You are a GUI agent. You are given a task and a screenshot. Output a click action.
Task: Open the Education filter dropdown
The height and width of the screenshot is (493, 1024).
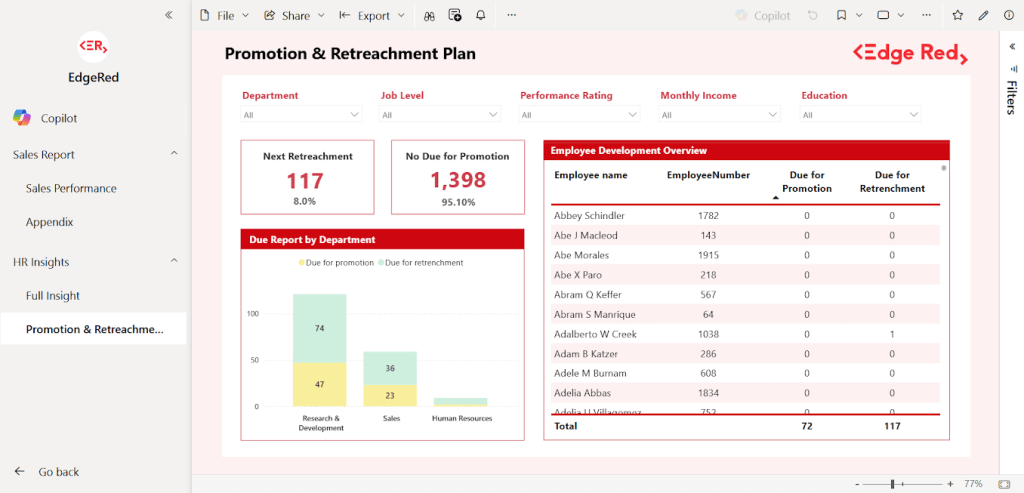click(860, 115)
